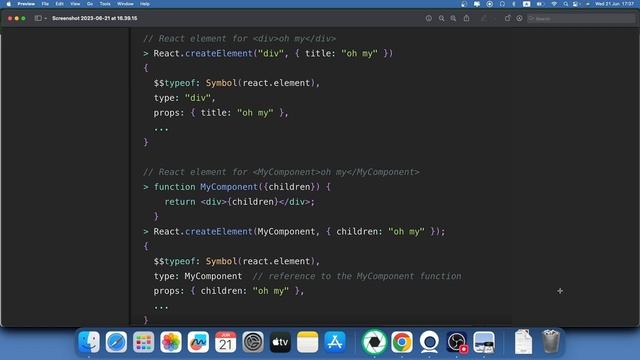
Task: Click the Share icon in Preview toolbar
Action: 466,18
